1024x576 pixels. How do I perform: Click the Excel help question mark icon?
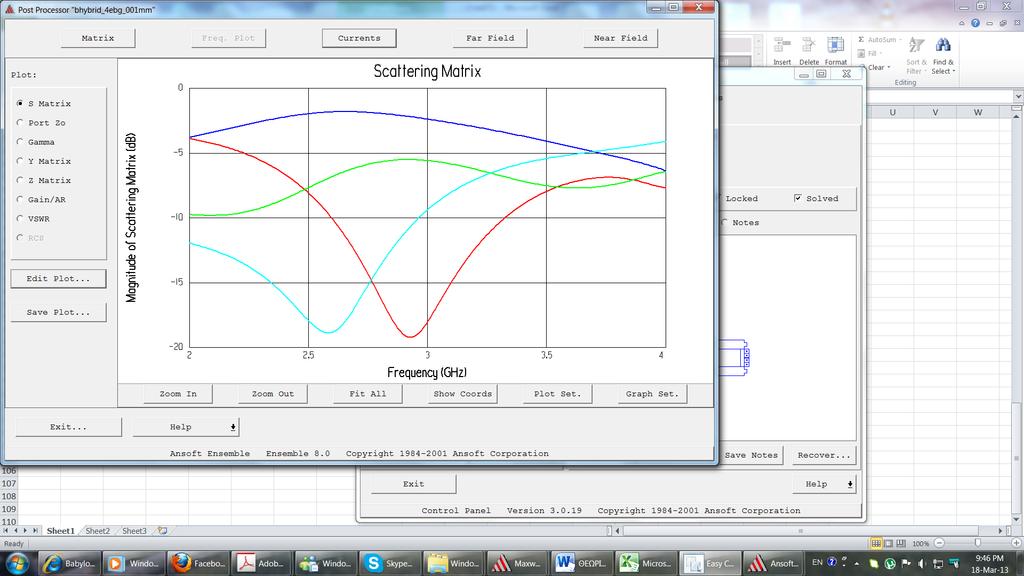(975, 23)
